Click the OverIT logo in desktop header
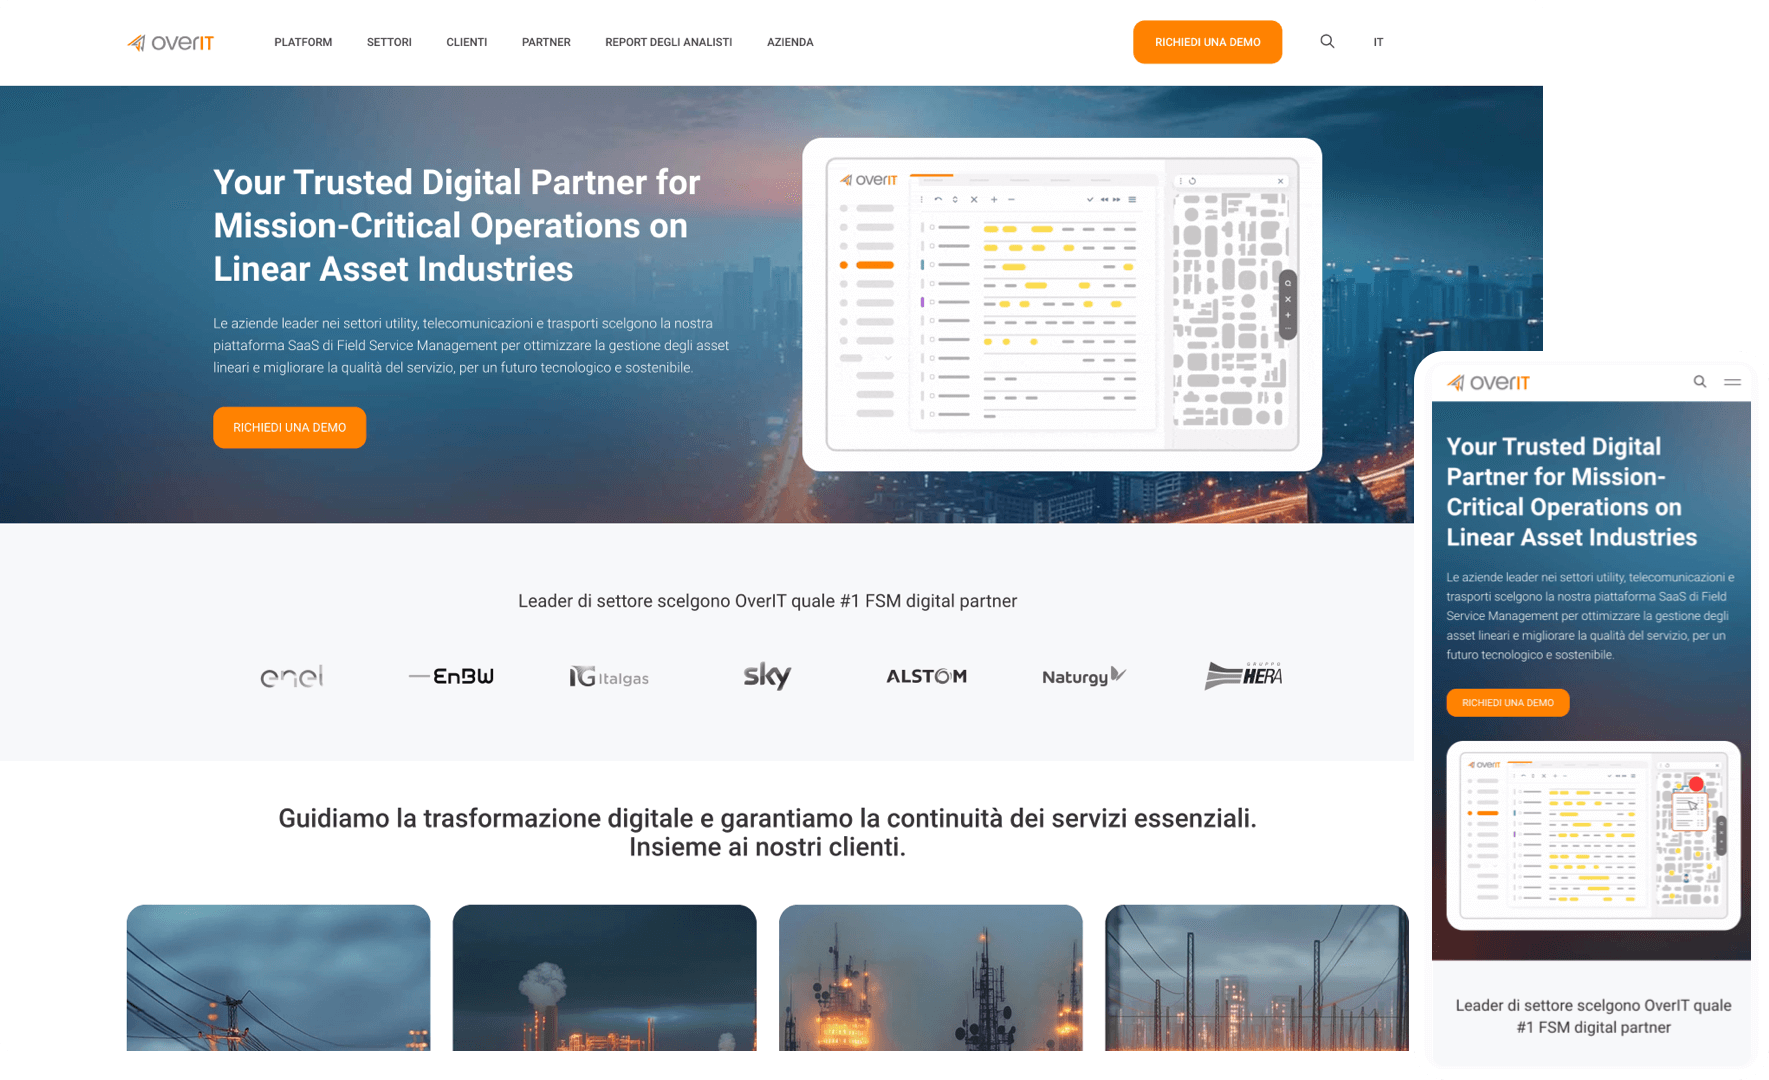Viewport: 1769px width, 1080px height. point(170,42)
